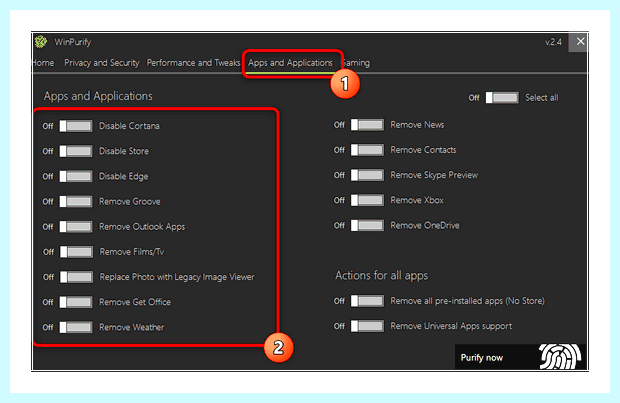Enable Replace Photo with Legacy Image Viewer

pyautogui.click(x=76, y=277)
